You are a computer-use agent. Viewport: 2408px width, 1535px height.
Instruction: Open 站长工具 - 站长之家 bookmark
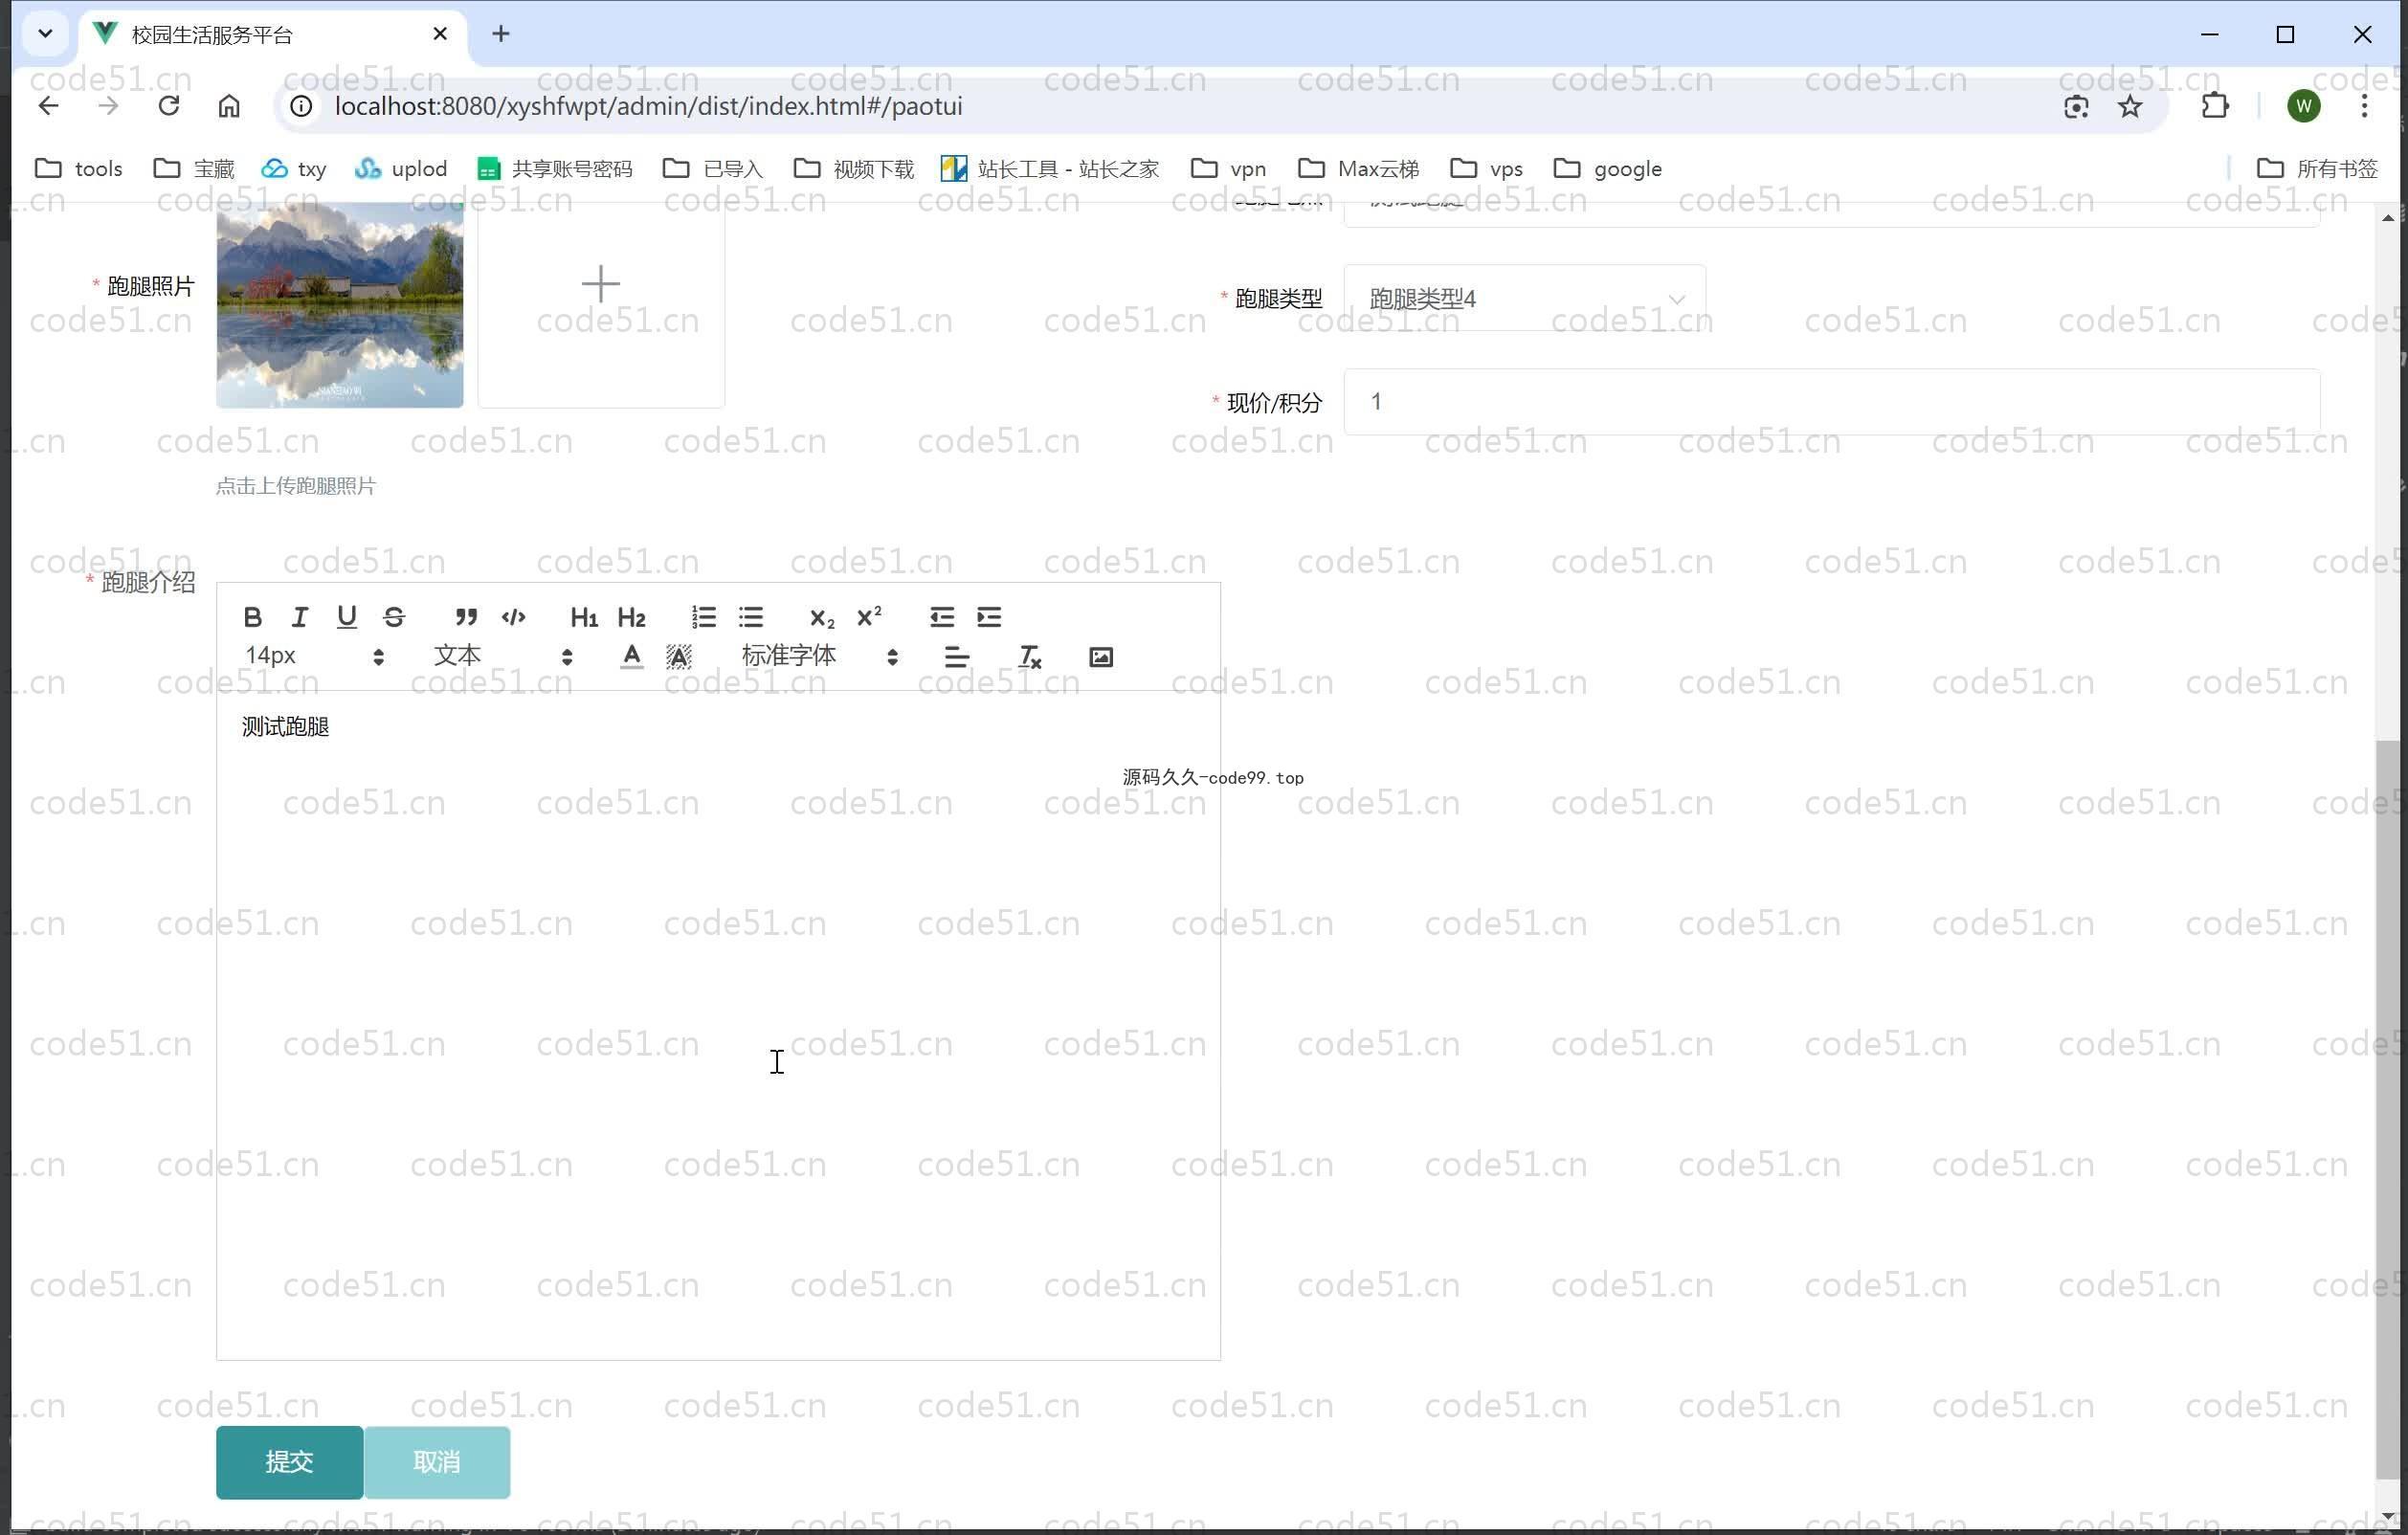(1050, 169)
